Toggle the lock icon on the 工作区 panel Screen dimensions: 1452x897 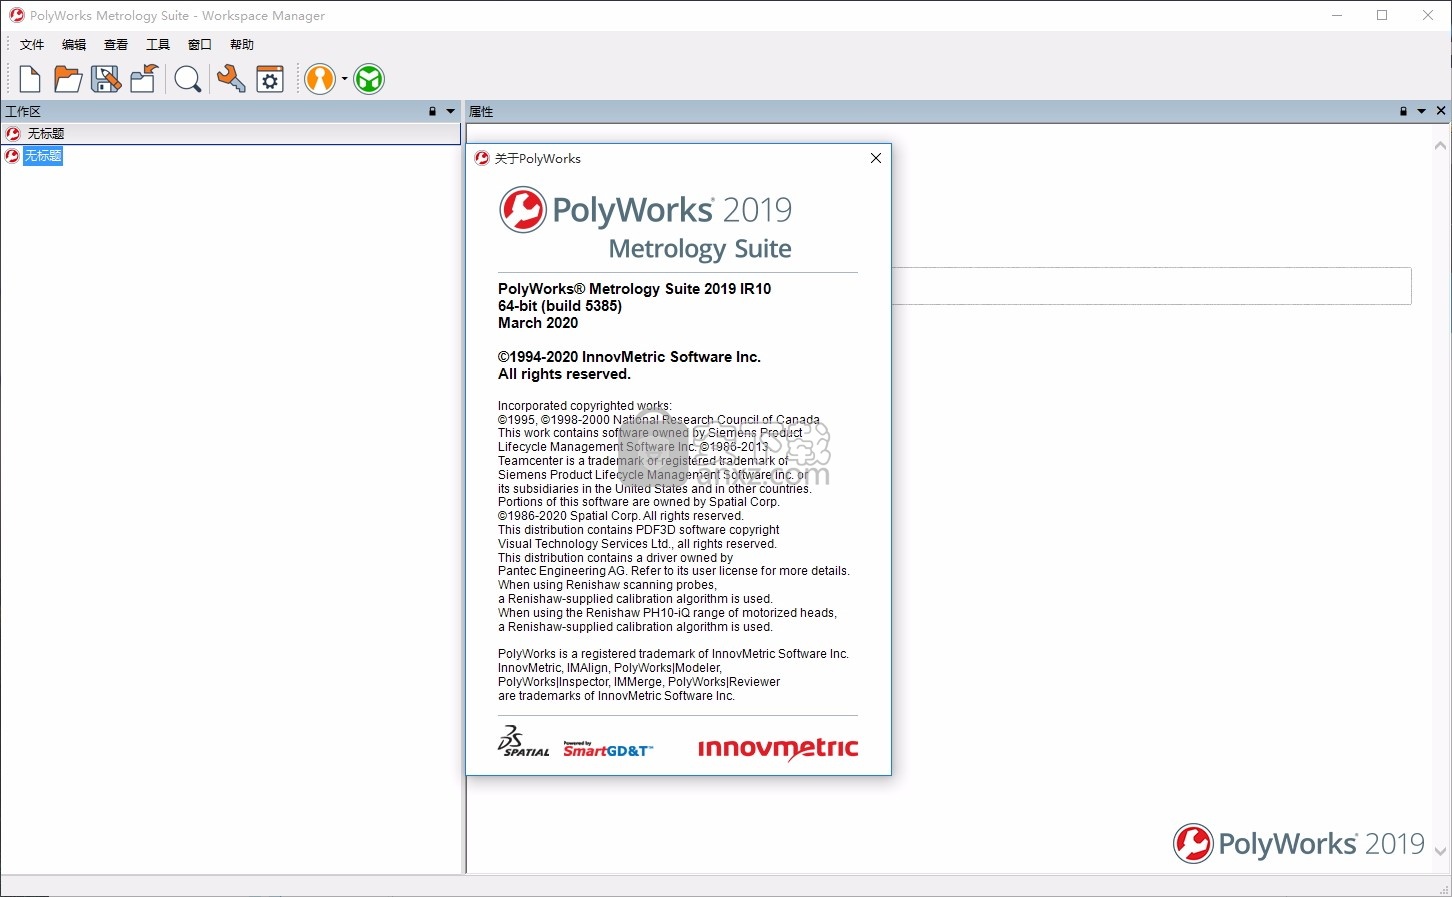point(432,111)
